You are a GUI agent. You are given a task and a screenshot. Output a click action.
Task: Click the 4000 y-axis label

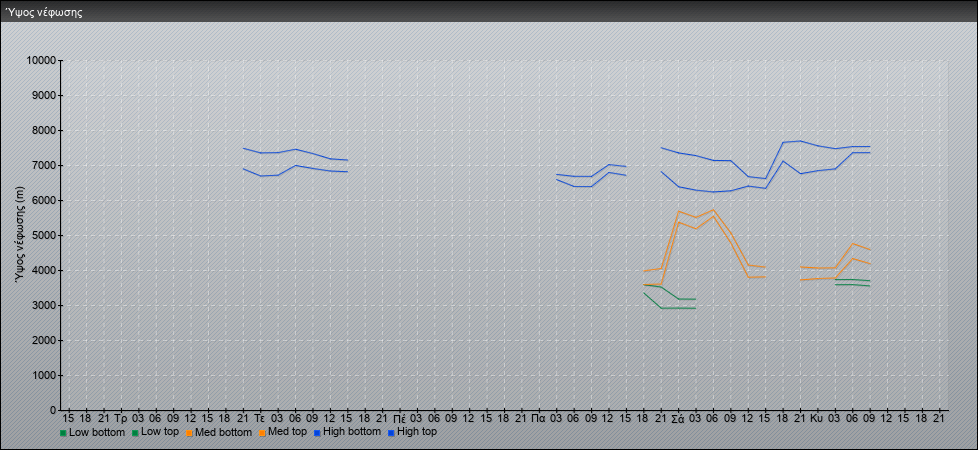tap(44, 270)
